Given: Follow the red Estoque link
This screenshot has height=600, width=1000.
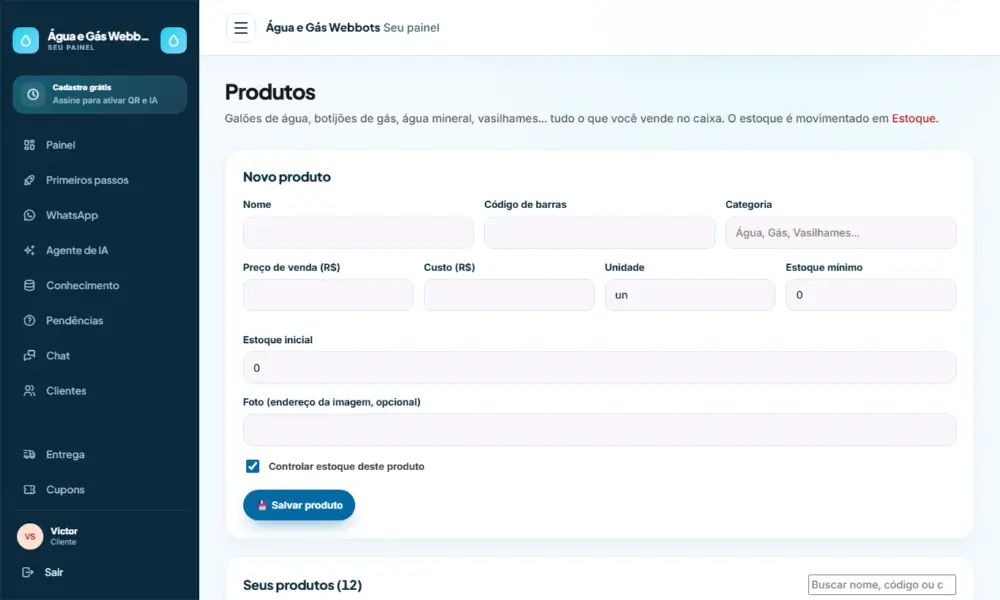Looking at the screenshot, I should click(913, 119).
